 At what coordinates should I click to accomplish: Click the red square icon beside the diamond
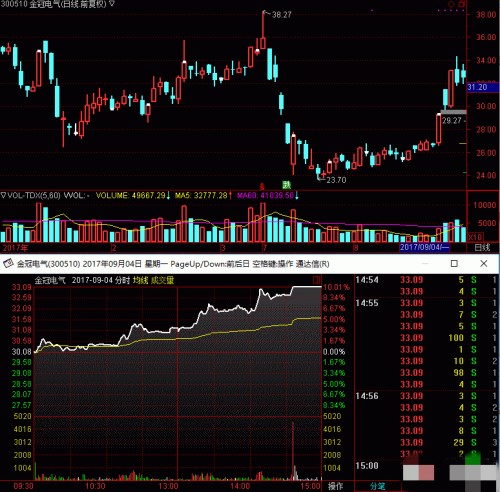pos(462,4)
